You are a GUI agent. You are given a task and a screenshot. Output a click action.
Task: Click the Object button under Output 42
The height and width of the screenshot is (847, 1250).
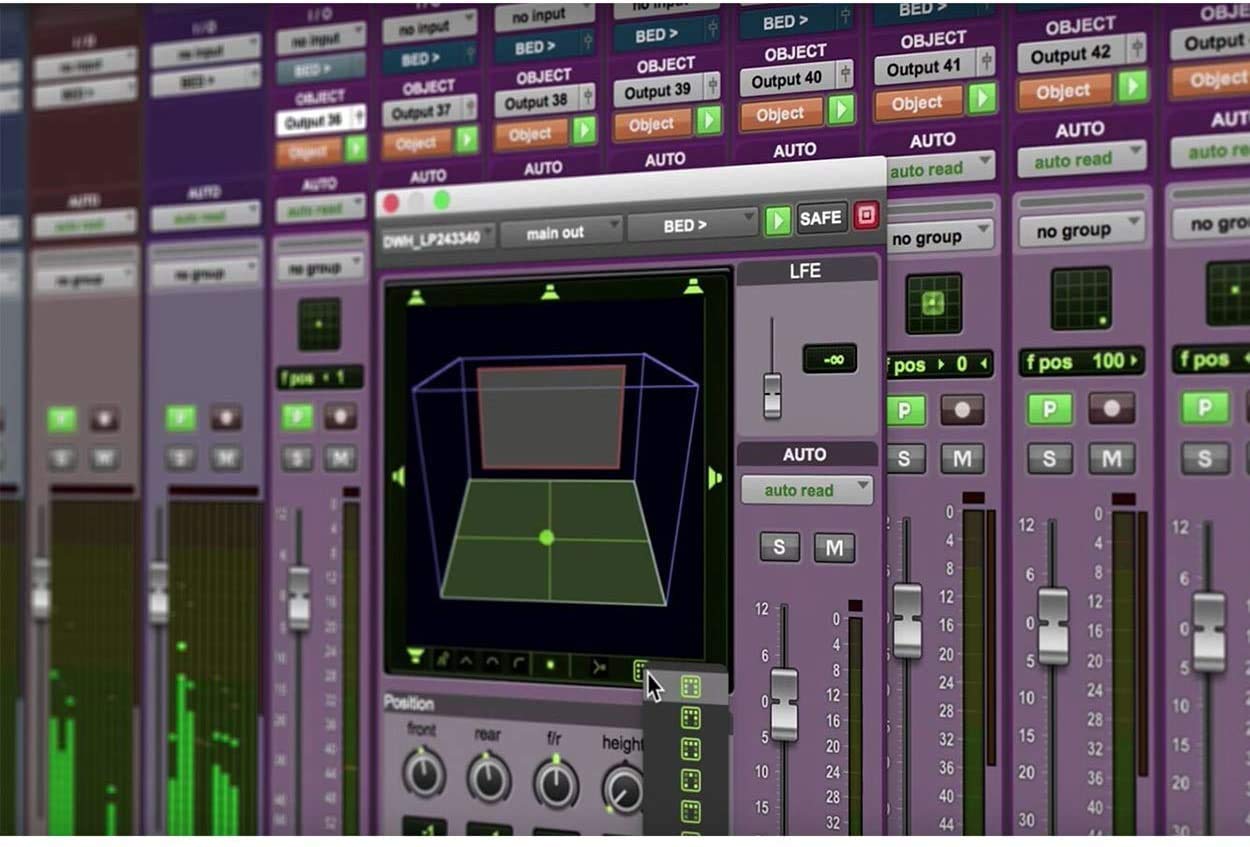pos(1064,91)
